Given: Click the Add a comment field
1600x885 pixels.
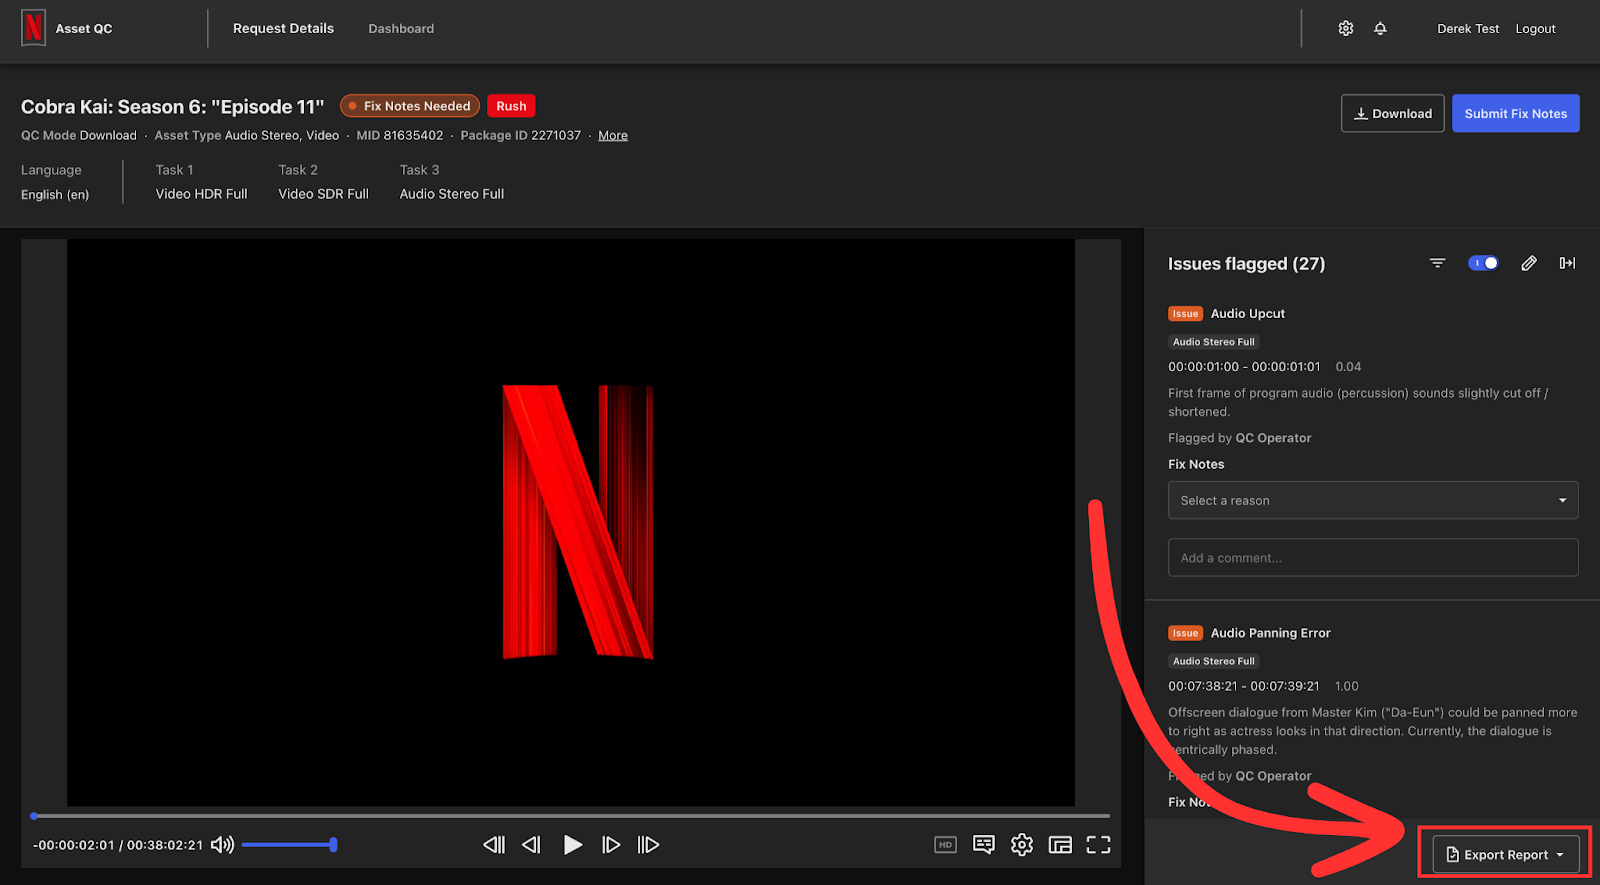Looking at the screenshot, I should point(1373,558).
